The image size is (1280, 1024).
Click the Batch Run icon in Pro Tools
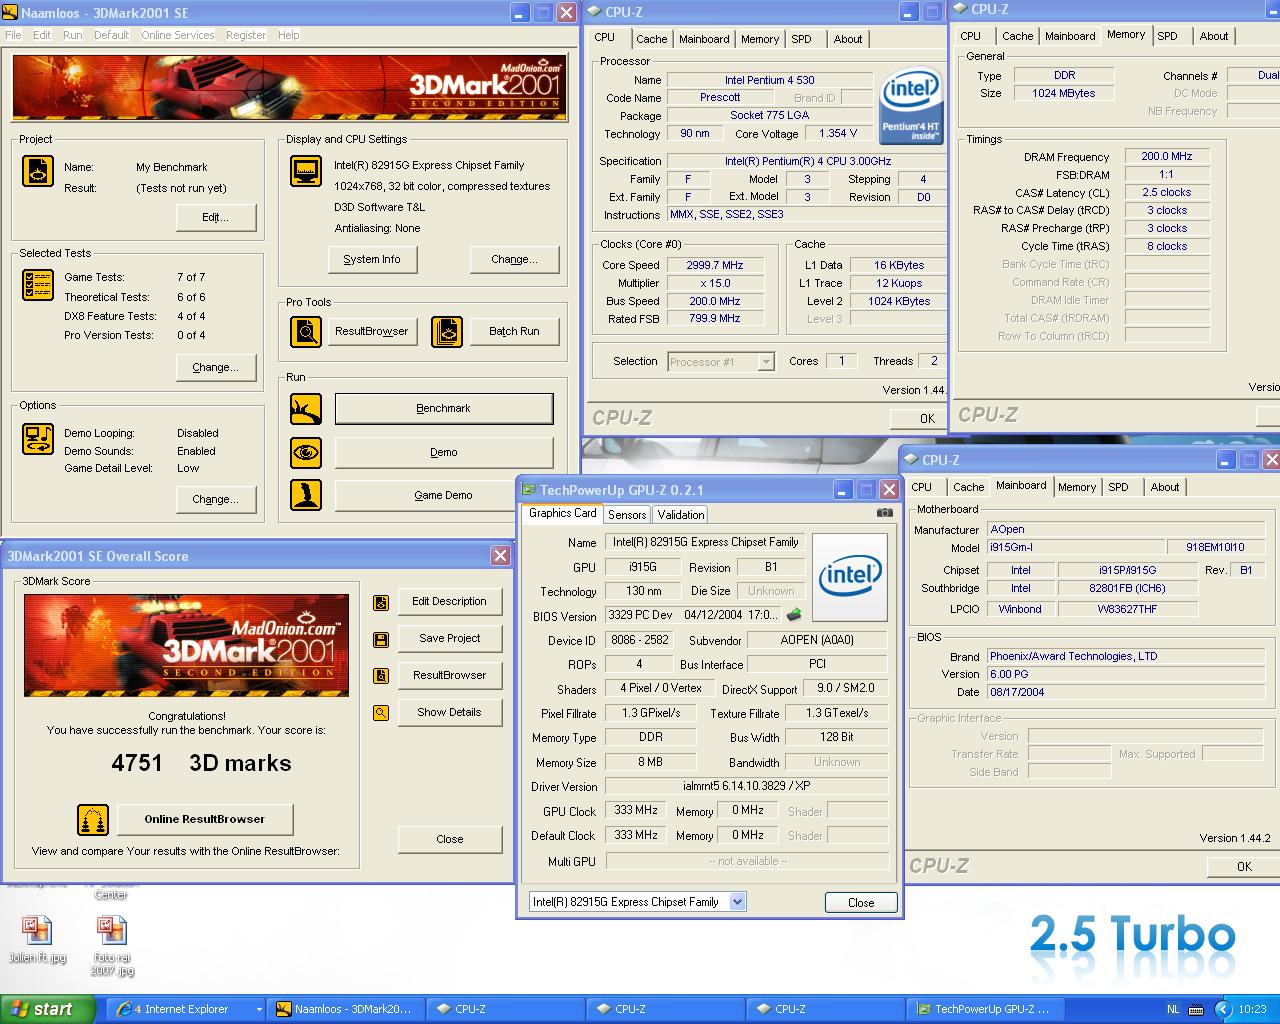pyautogui.click(x=447, y=331)
